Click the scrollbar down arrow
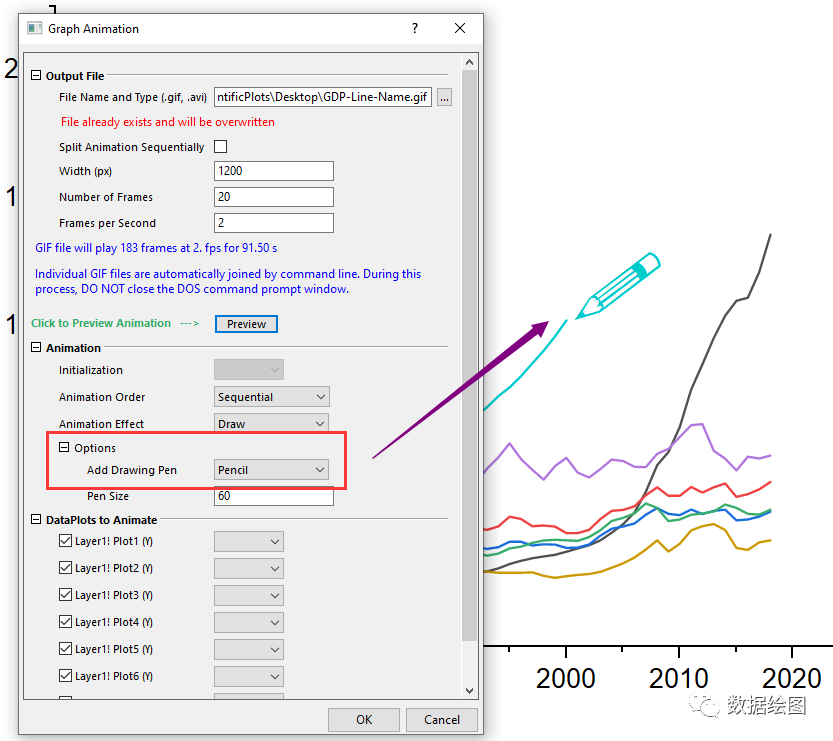The width and height of the screenshot is (833, 741). 469,689
